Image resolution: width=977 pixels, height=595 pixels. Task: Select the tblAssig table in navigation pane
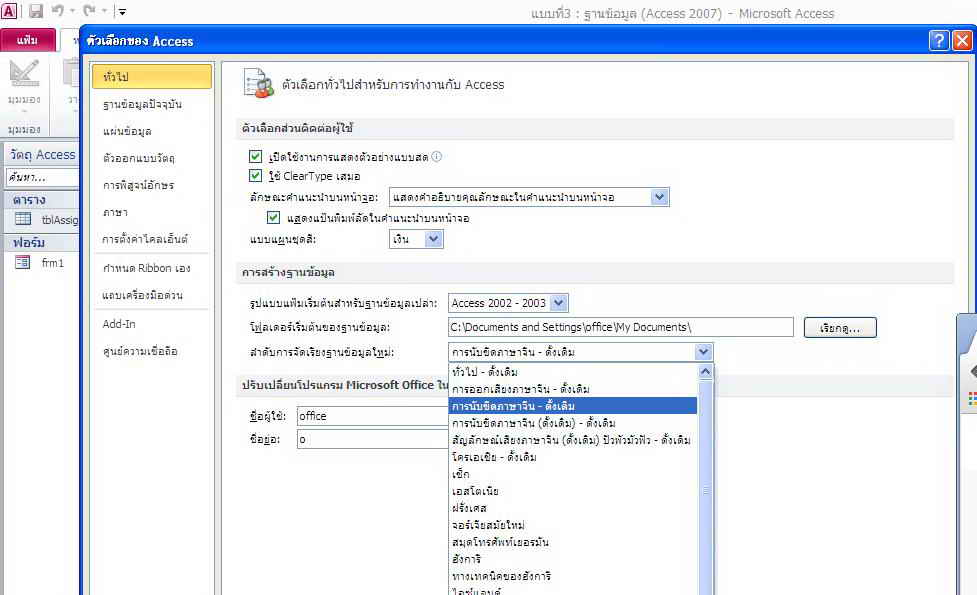[60, 220]
